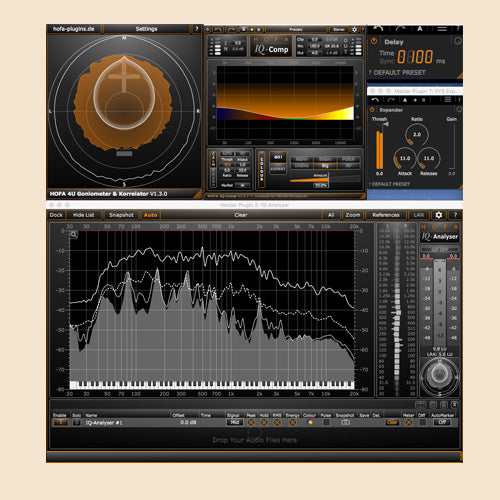
Task: Click Expander Attack knob showing 11.0
Action: point(405,158)
